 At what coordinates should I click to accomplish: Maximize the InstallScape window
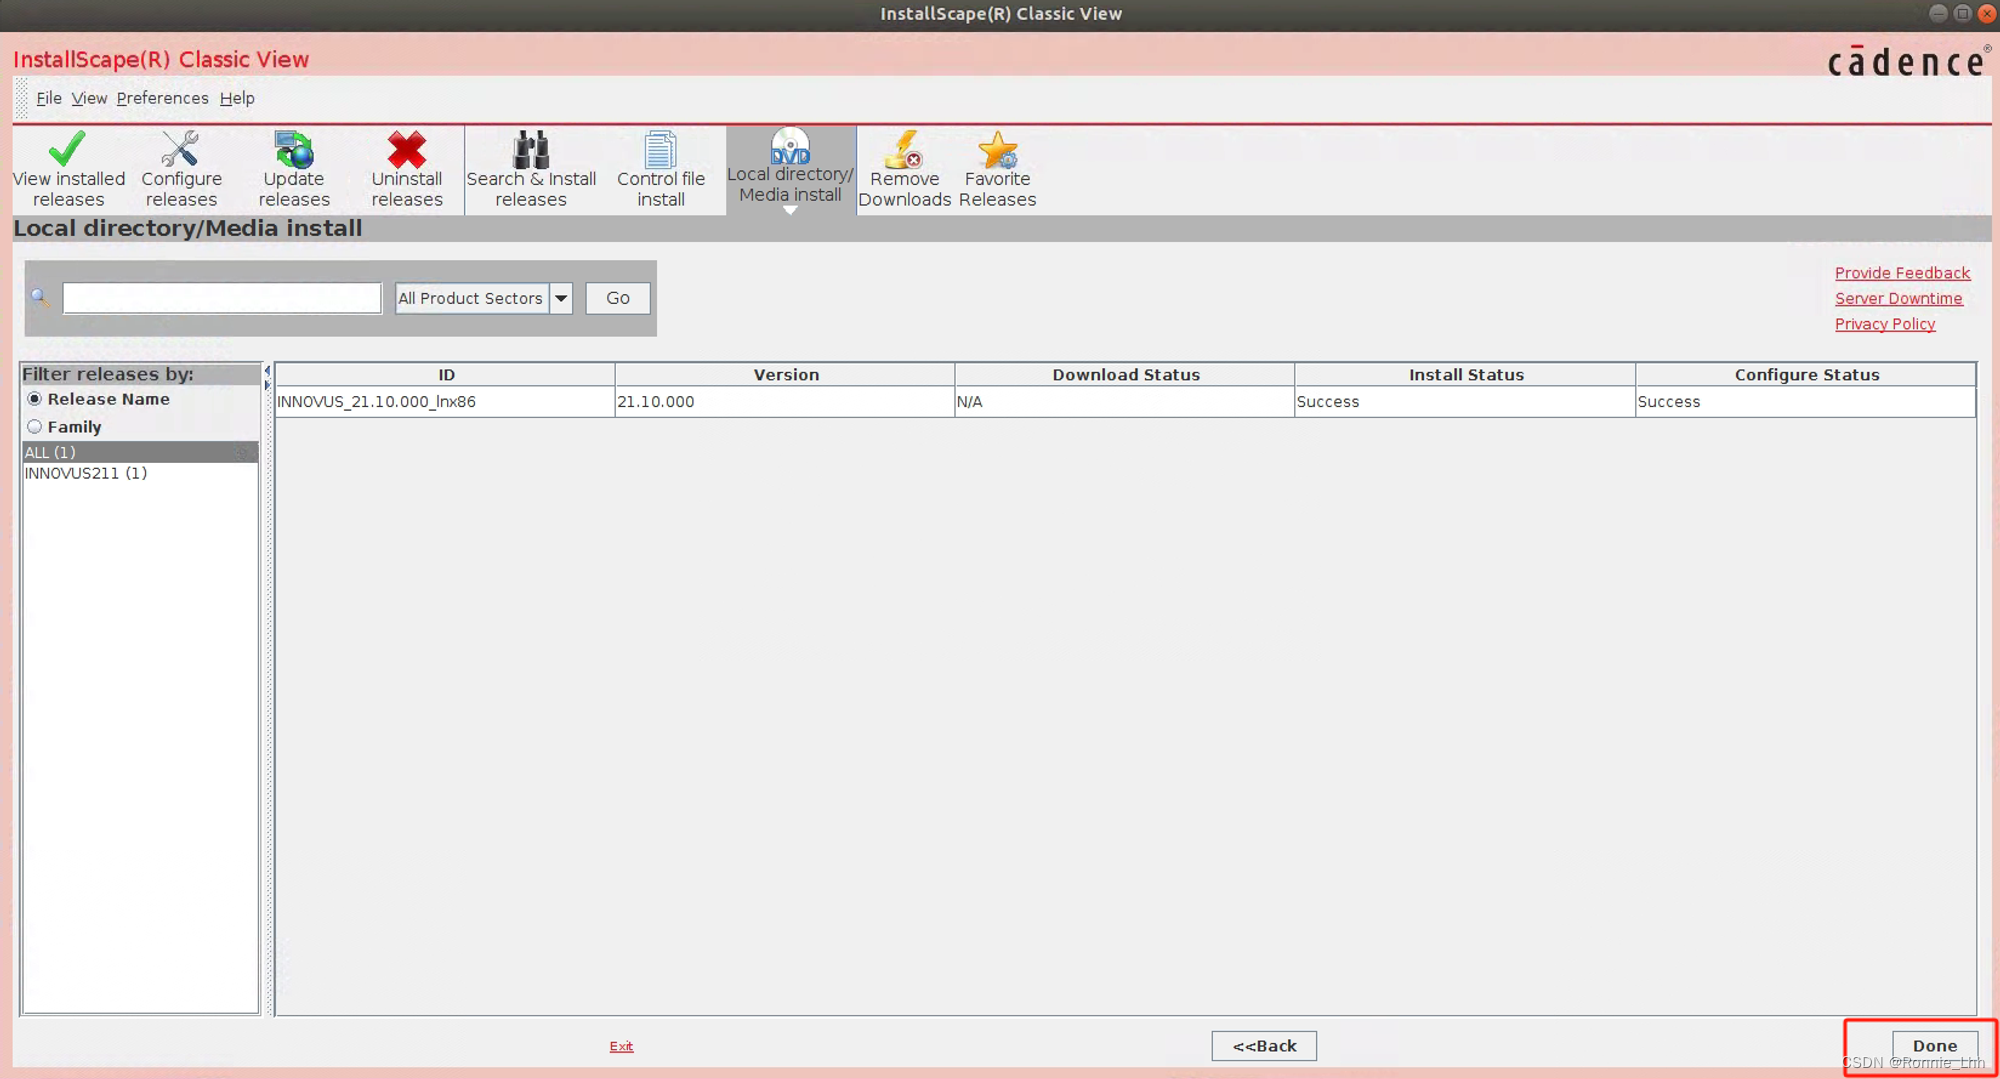1963,13
